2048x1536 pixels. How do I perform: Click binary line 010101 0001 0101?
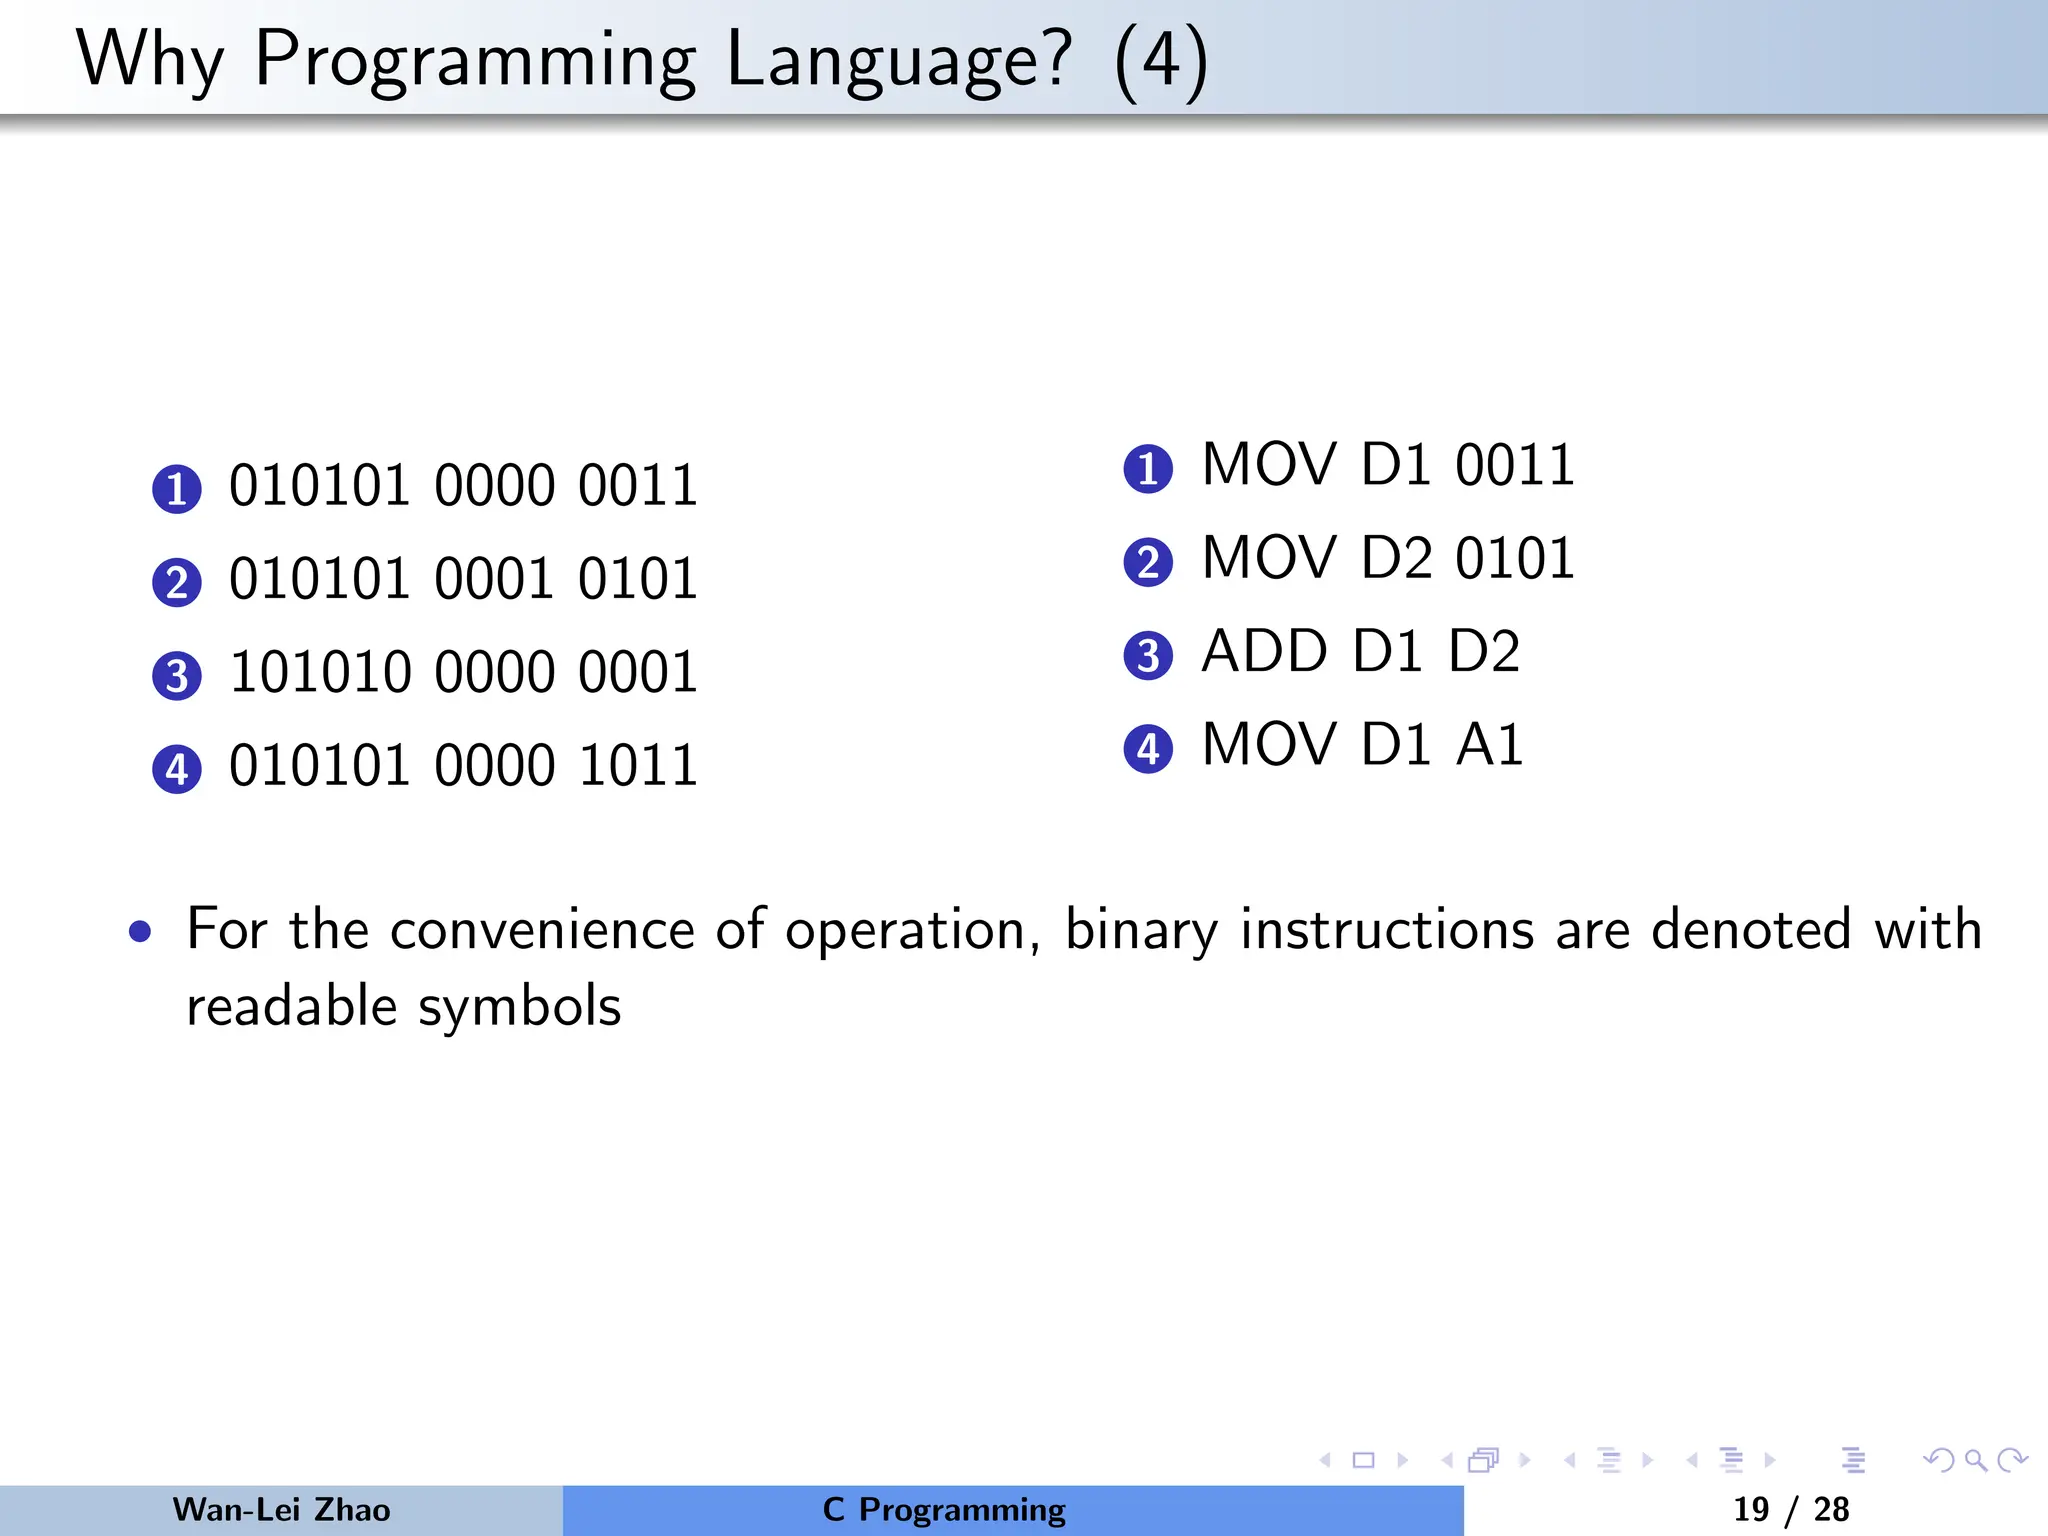click(463, 579)
